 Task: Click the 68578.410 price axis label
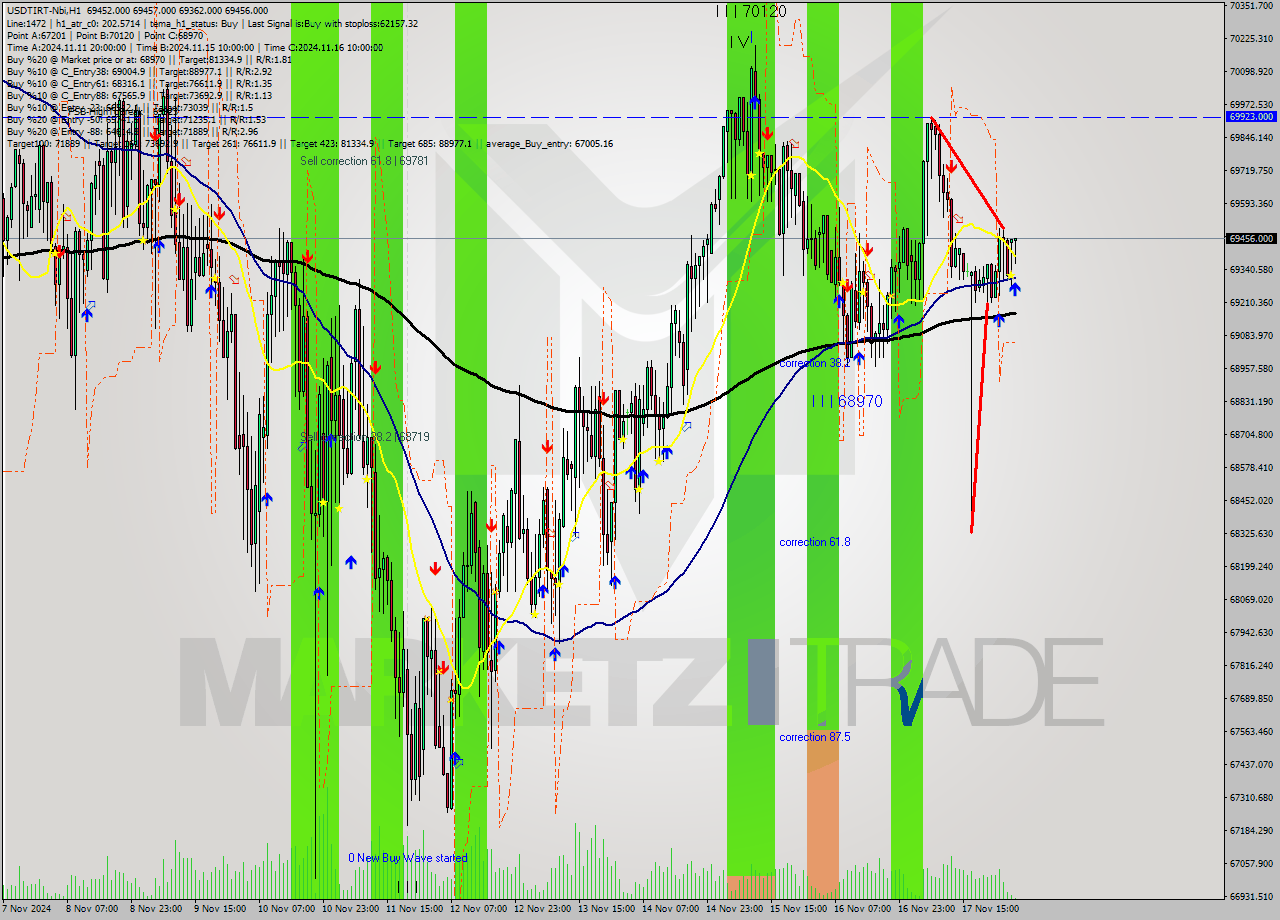1251,468
